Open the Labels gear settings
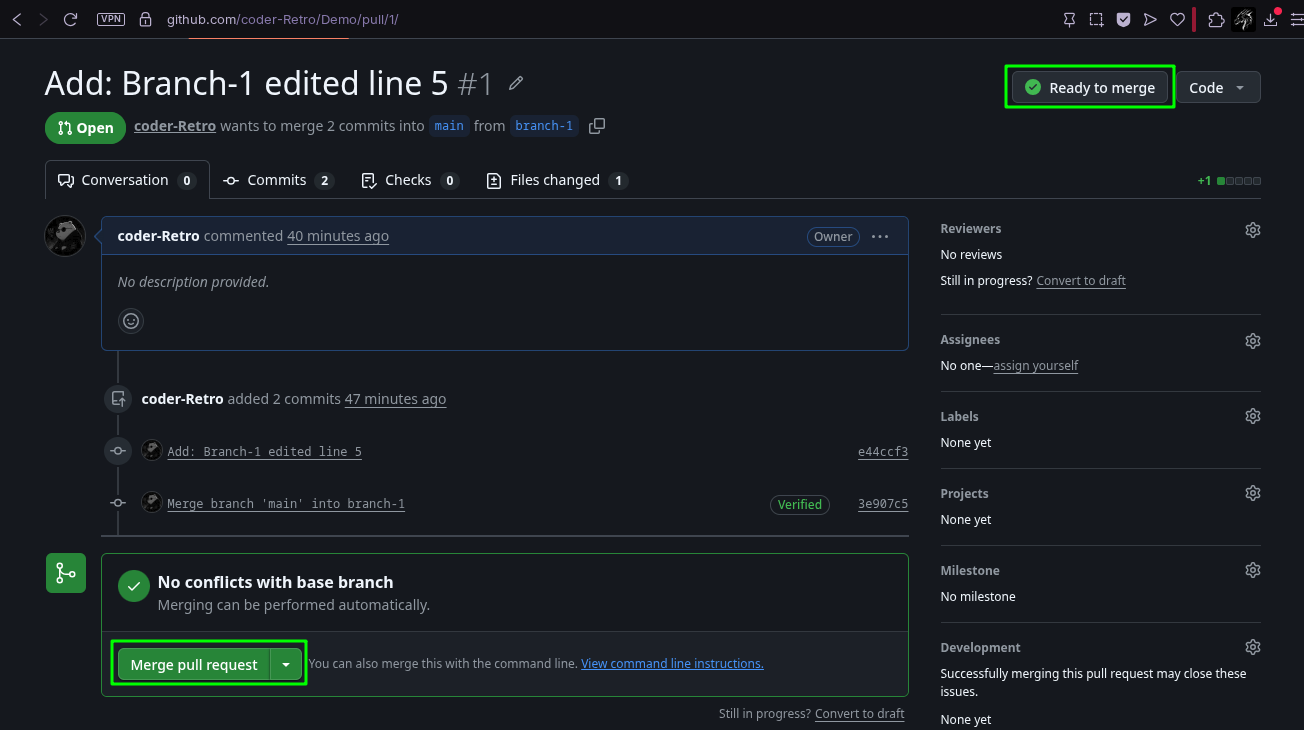The image size is (1304, 730). (x=1252, y=416)
